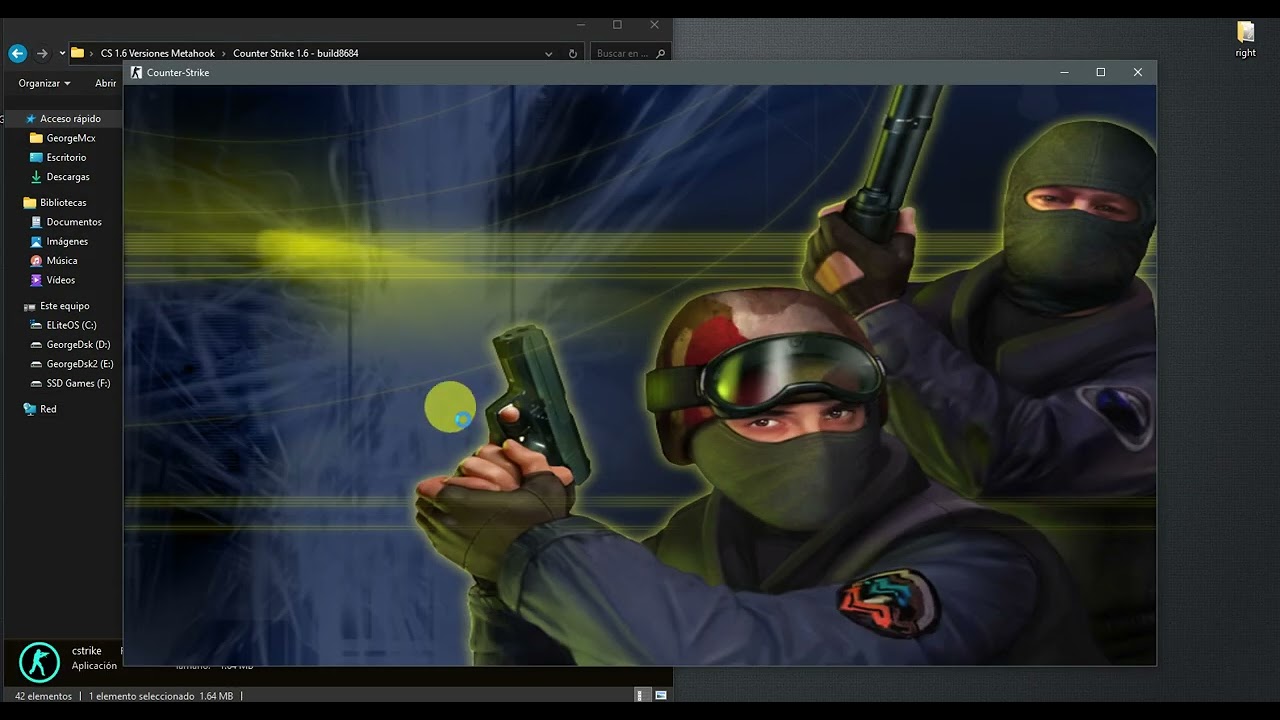Click the 'right' desktop file icon
This screenshot has height=720, width=1280.
[1245, 38]
